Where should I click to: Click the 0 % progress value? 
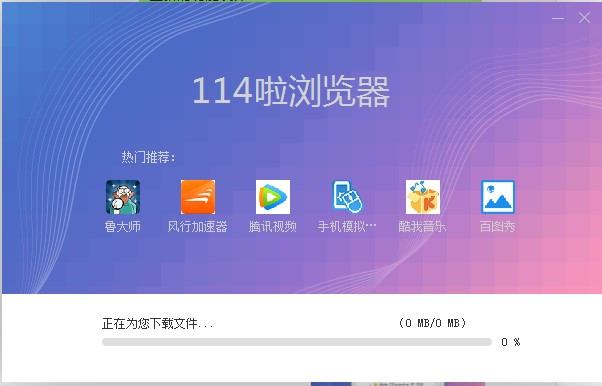[511, 342]
